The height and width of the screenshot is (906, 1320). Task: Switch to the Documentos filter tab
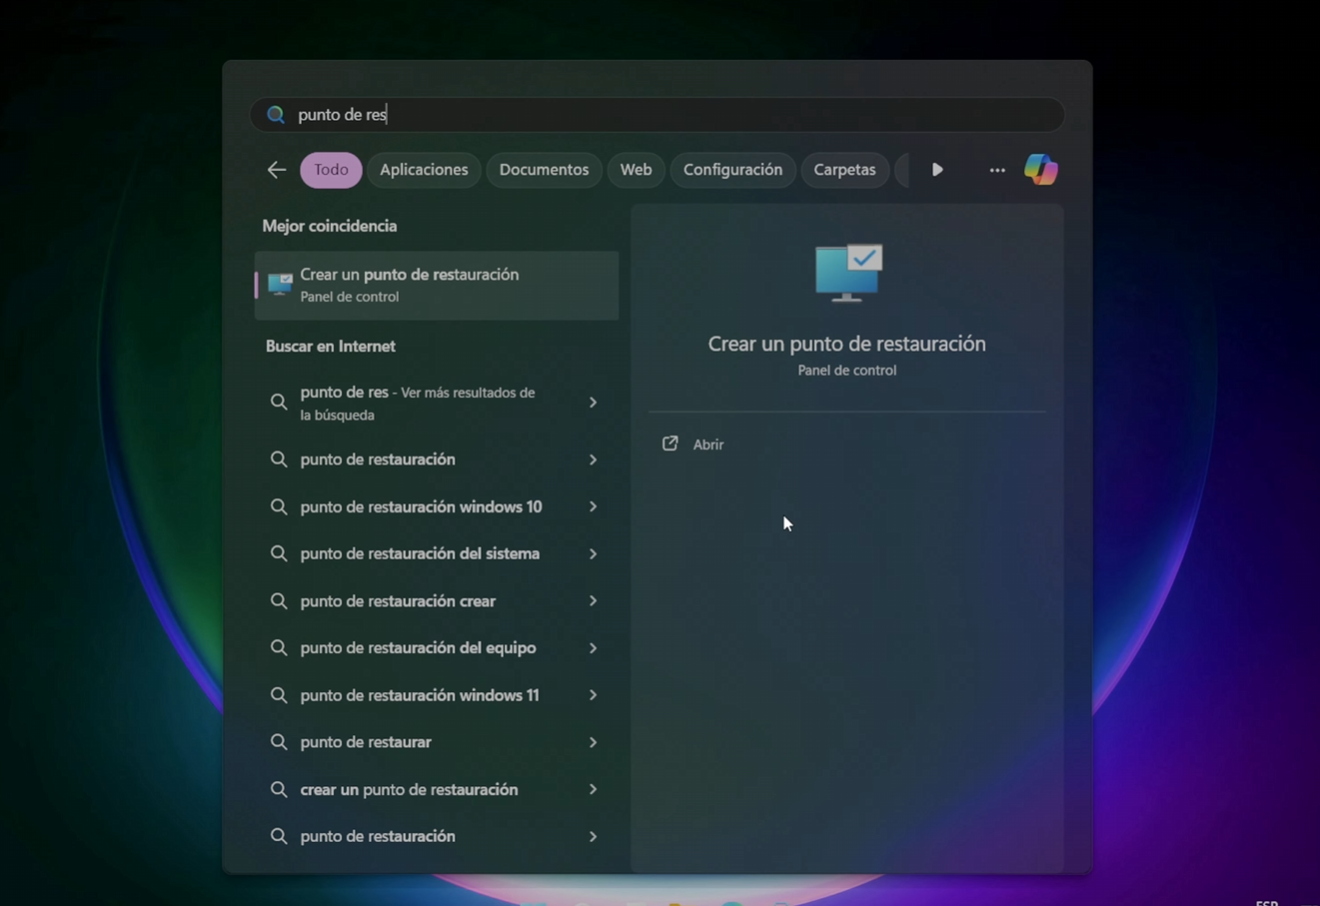click(543, 170)
